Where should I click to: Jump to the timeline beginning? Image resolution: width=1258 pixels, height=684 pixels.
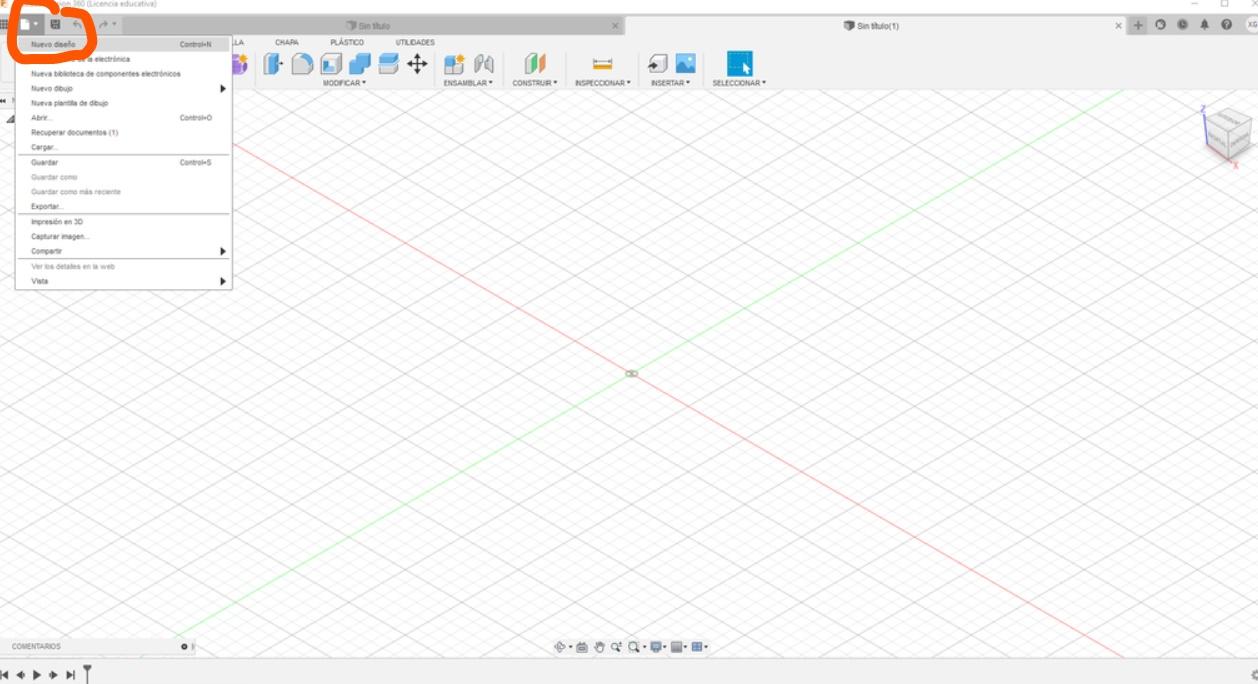coord(5,675)
